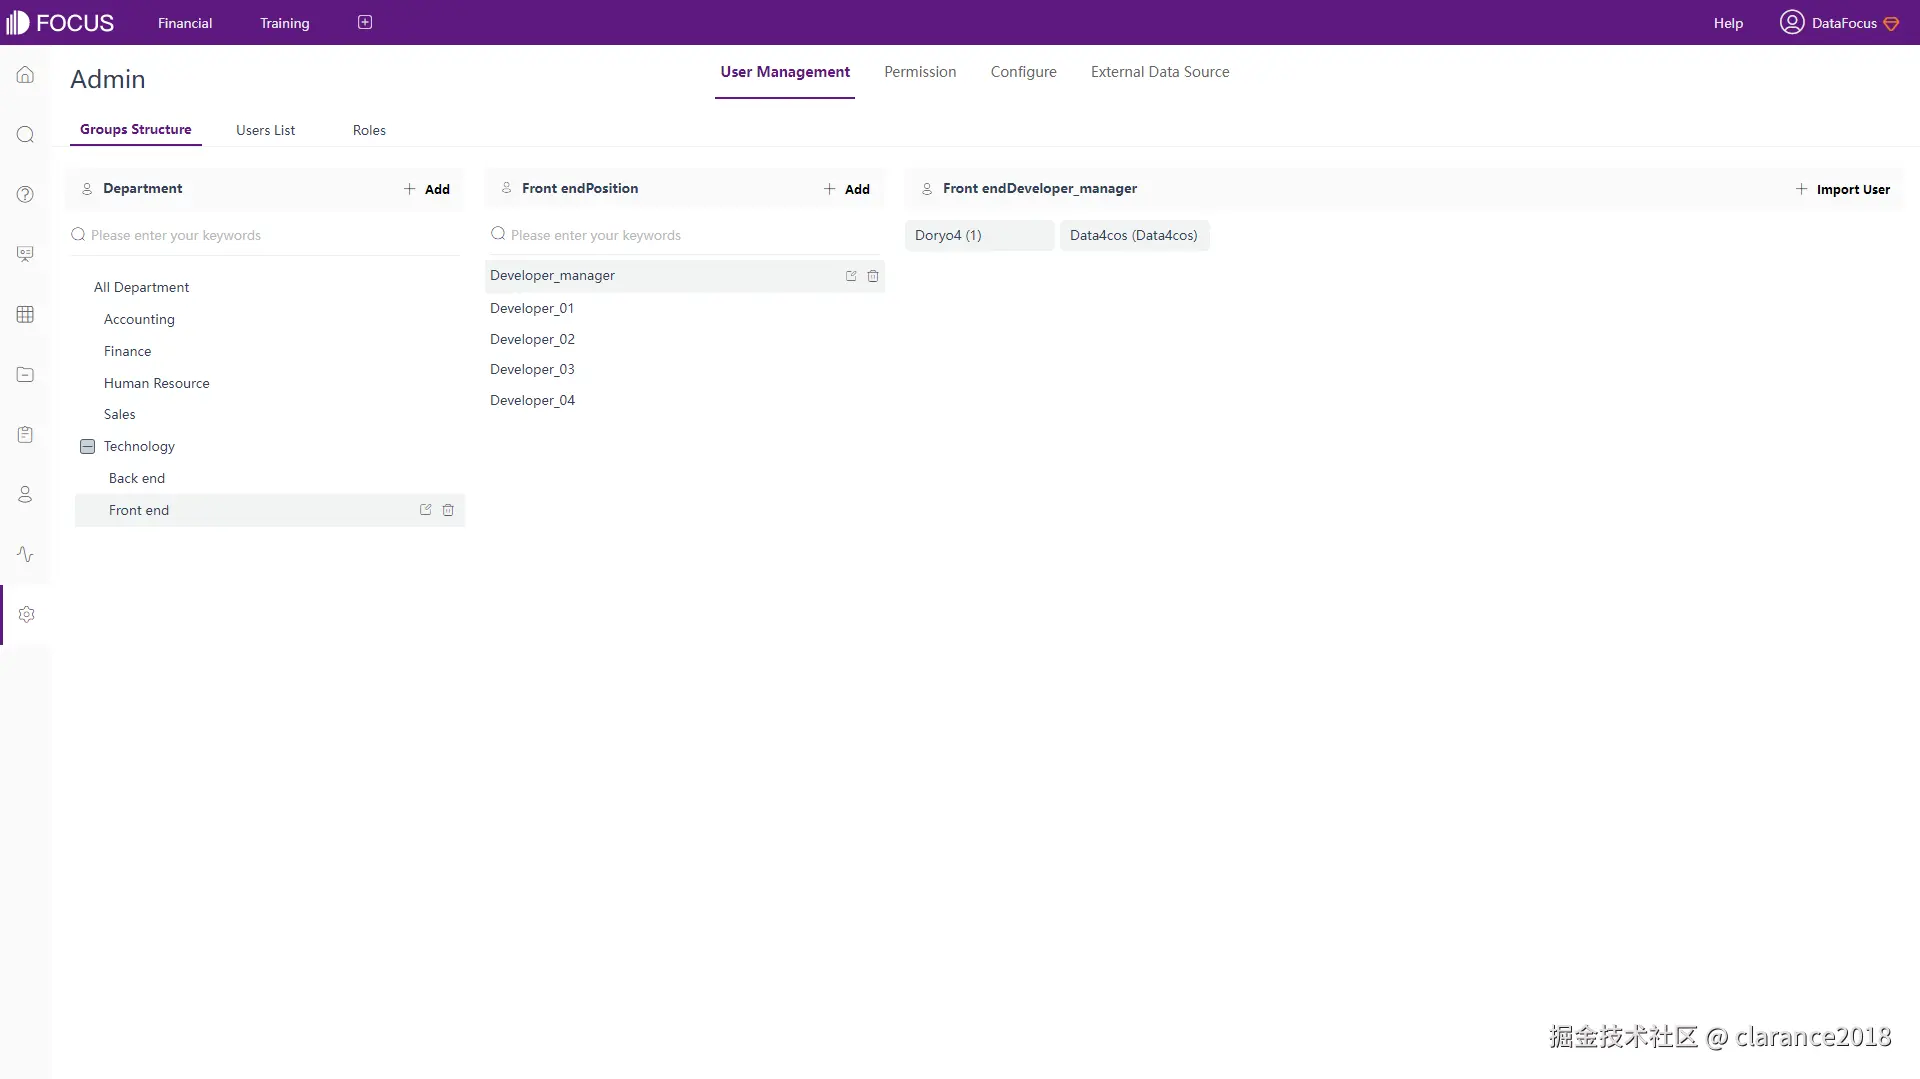Select the Developer_03 position

click(532, 369)
